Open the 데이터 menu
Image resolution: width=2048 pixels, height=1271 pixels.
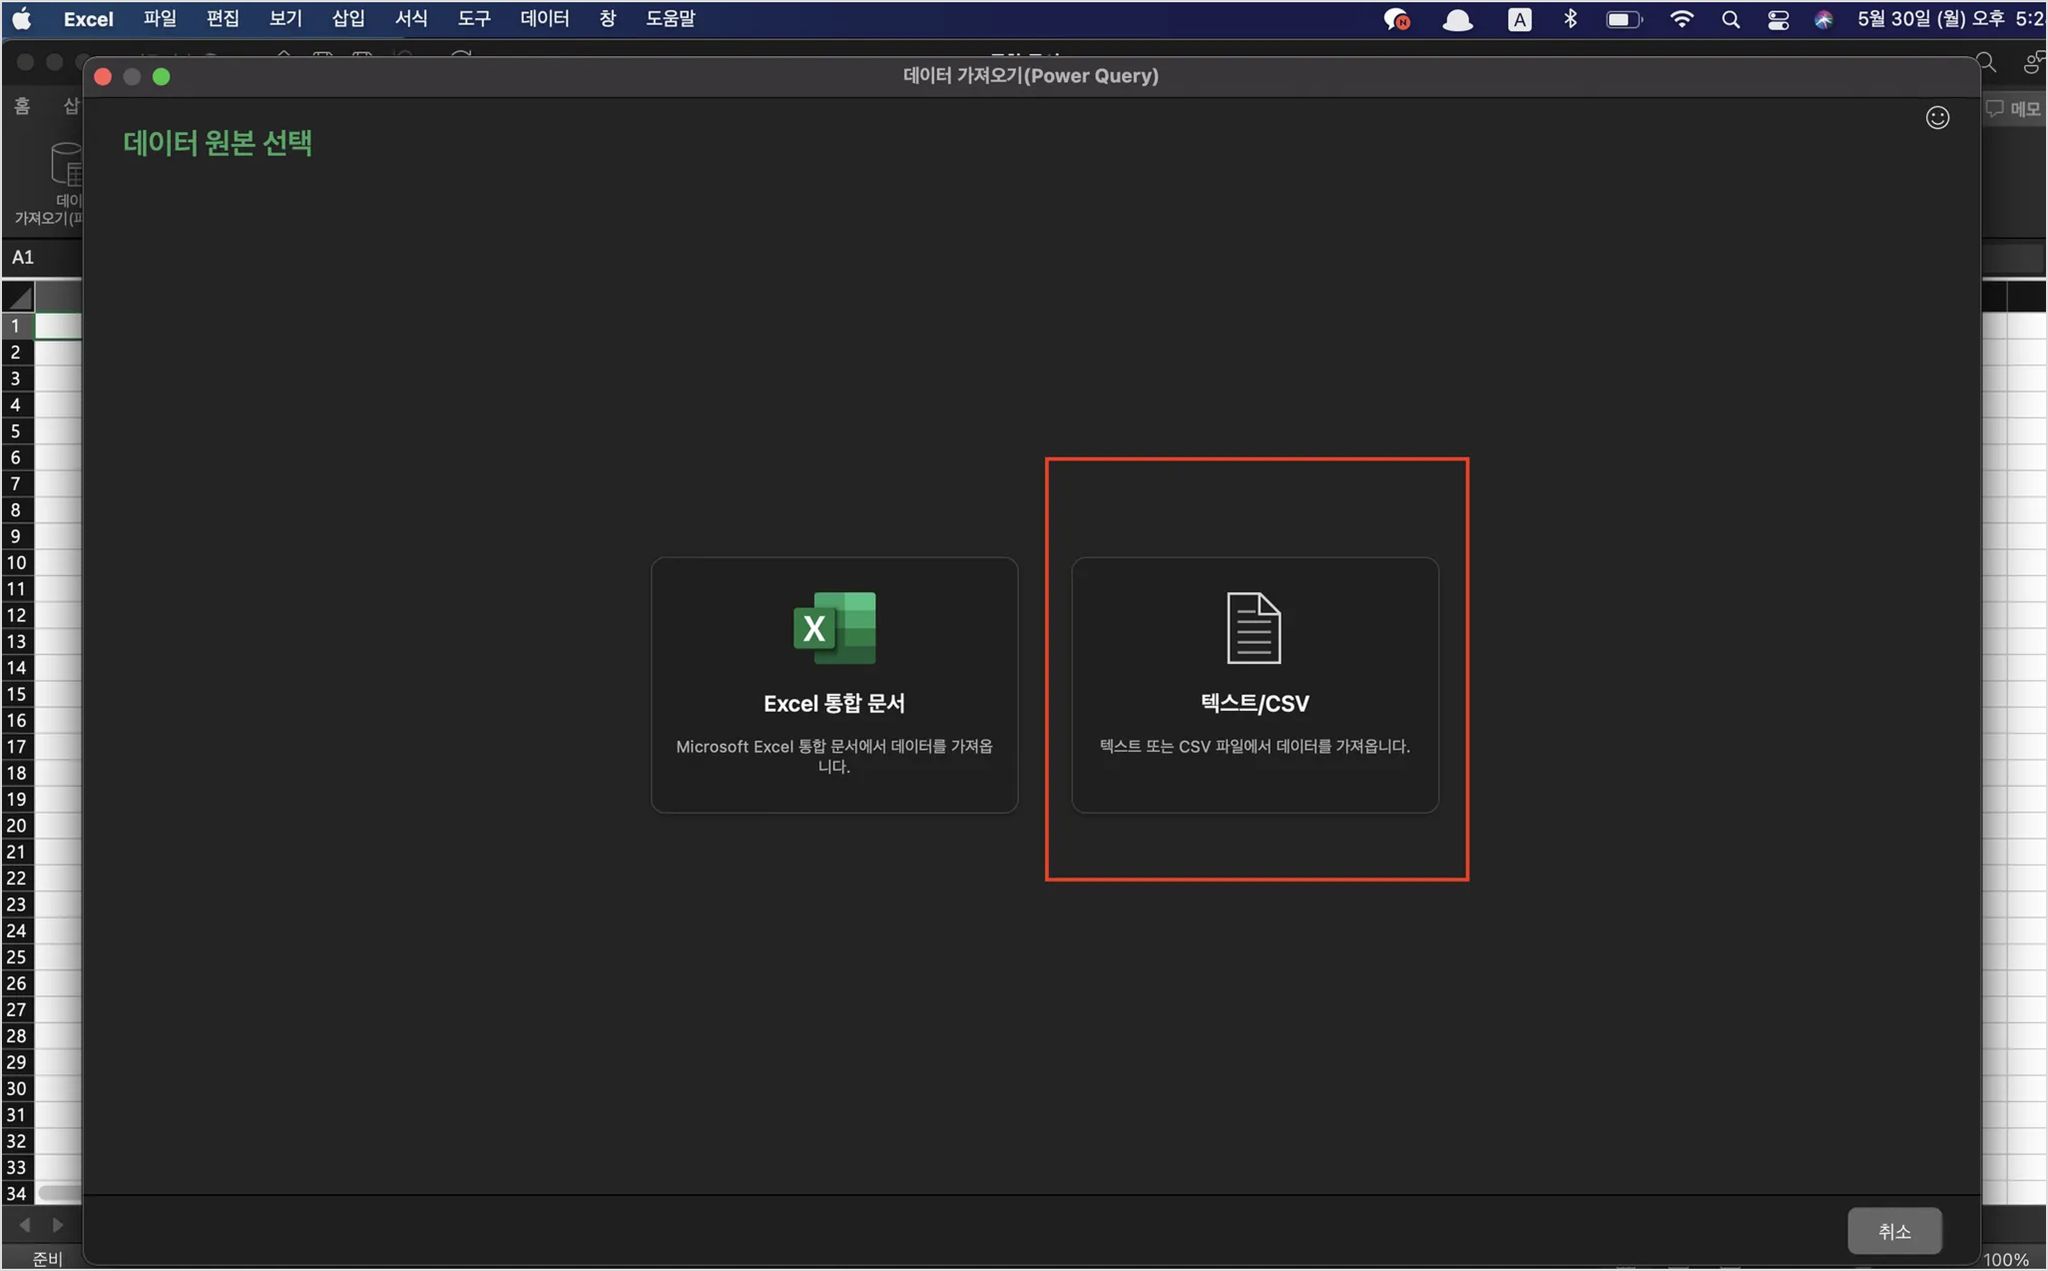545,19
